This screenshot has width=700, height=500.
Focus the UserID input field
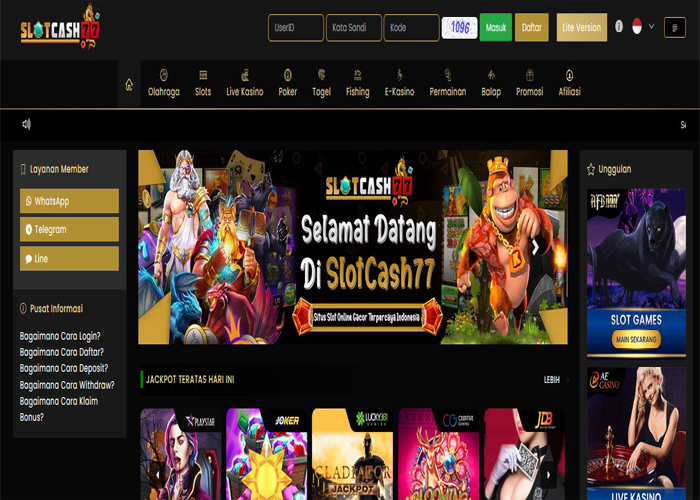coord(296,28)
